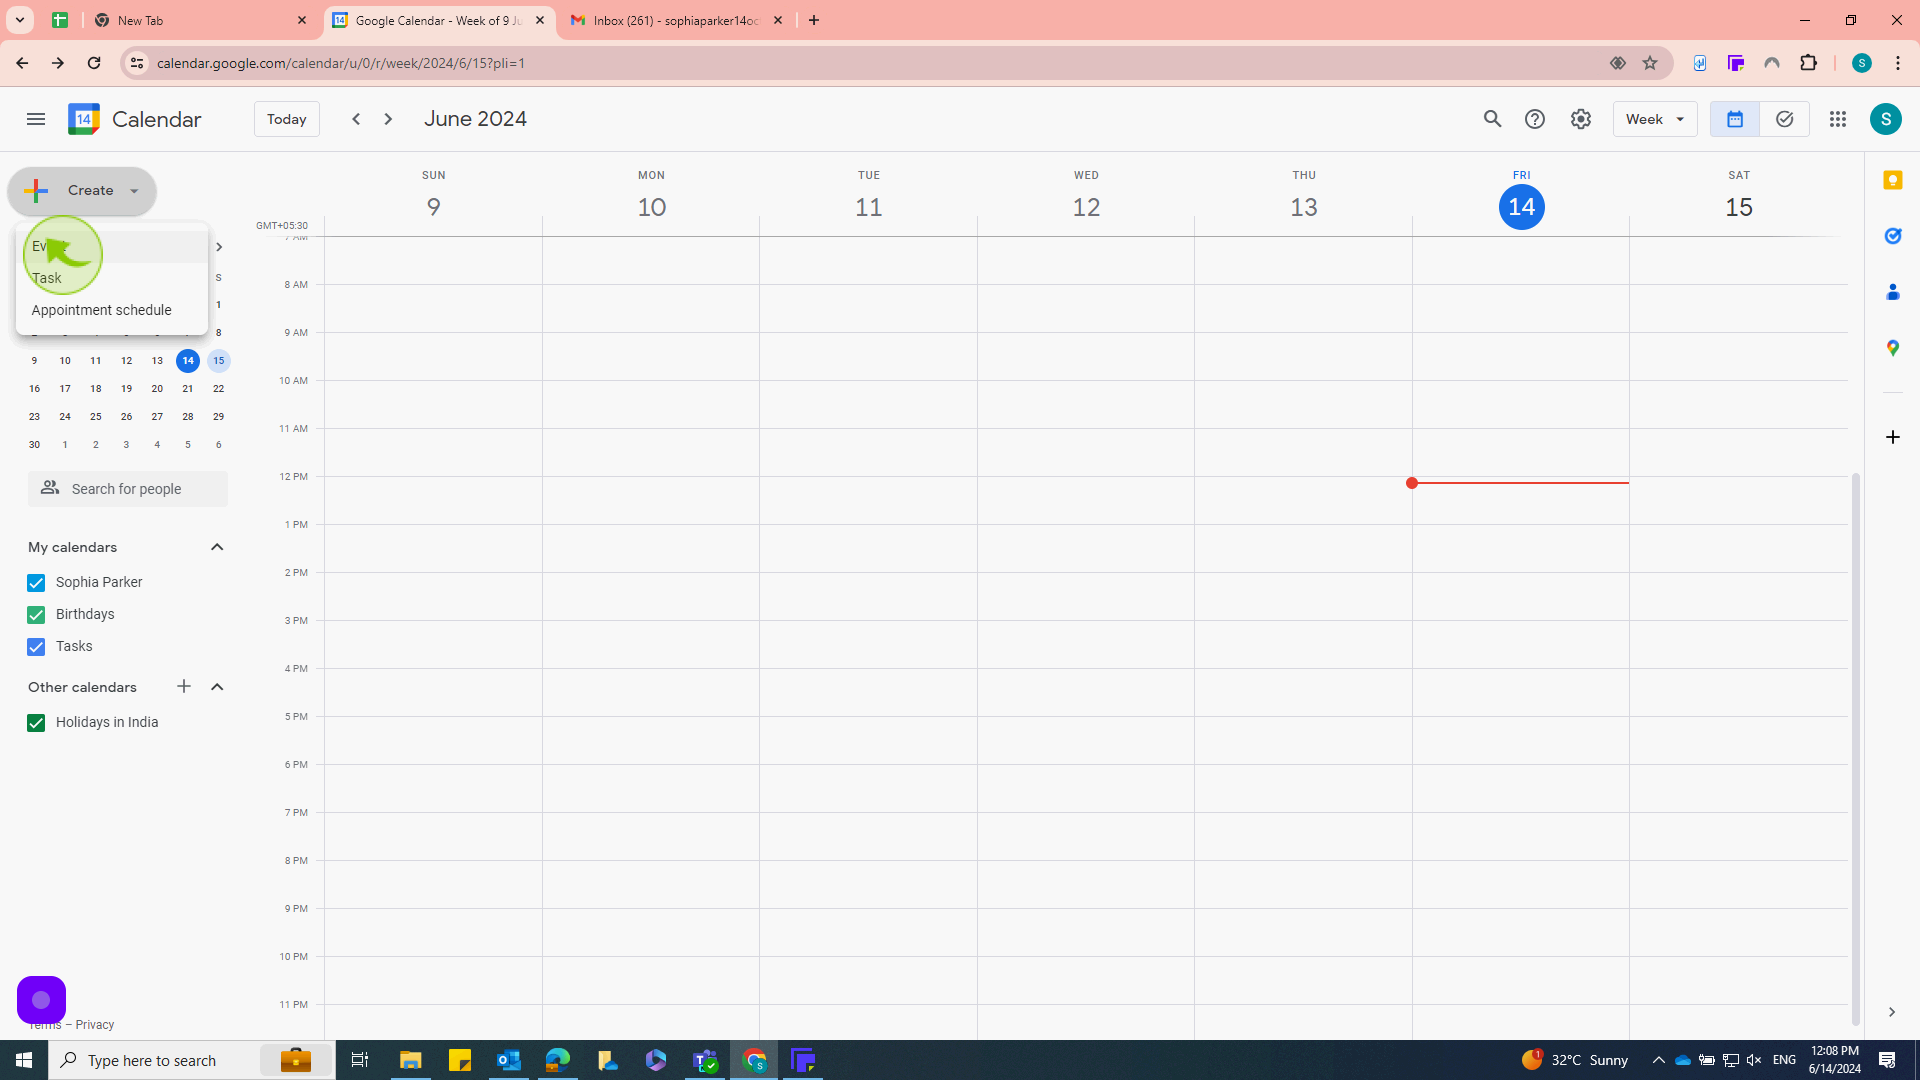Viewport: 1920px width, 1080px height.
Task: Open Google Keep side panel
Action: tap(1892, 180)
